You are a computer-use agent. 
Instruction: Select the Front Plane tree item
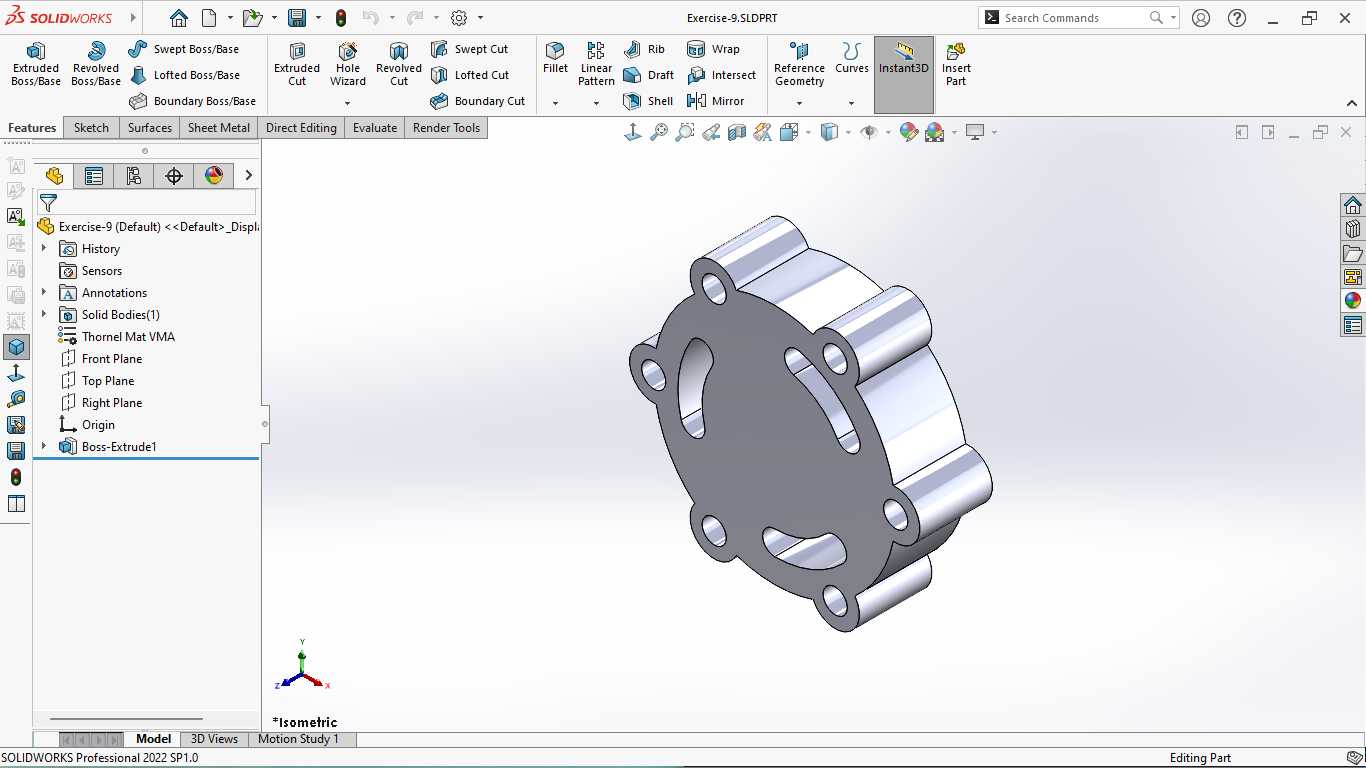point(101,359)
